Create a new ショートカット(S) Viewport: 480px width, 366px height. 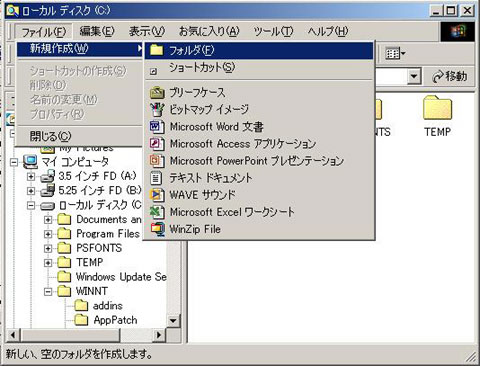click(x=259, y=68)
